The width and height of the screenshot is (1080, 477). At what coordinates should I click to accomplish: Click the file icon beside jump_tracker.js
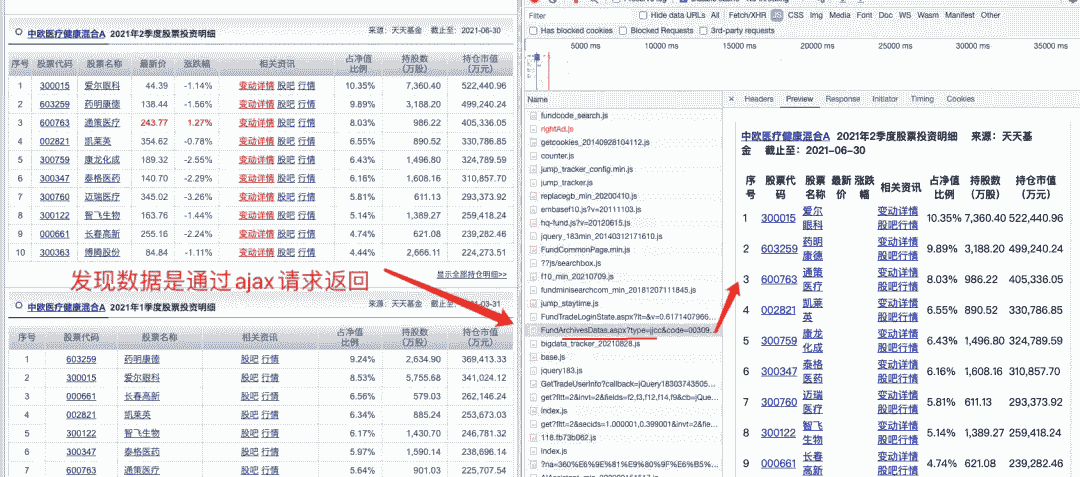(533, 183)
